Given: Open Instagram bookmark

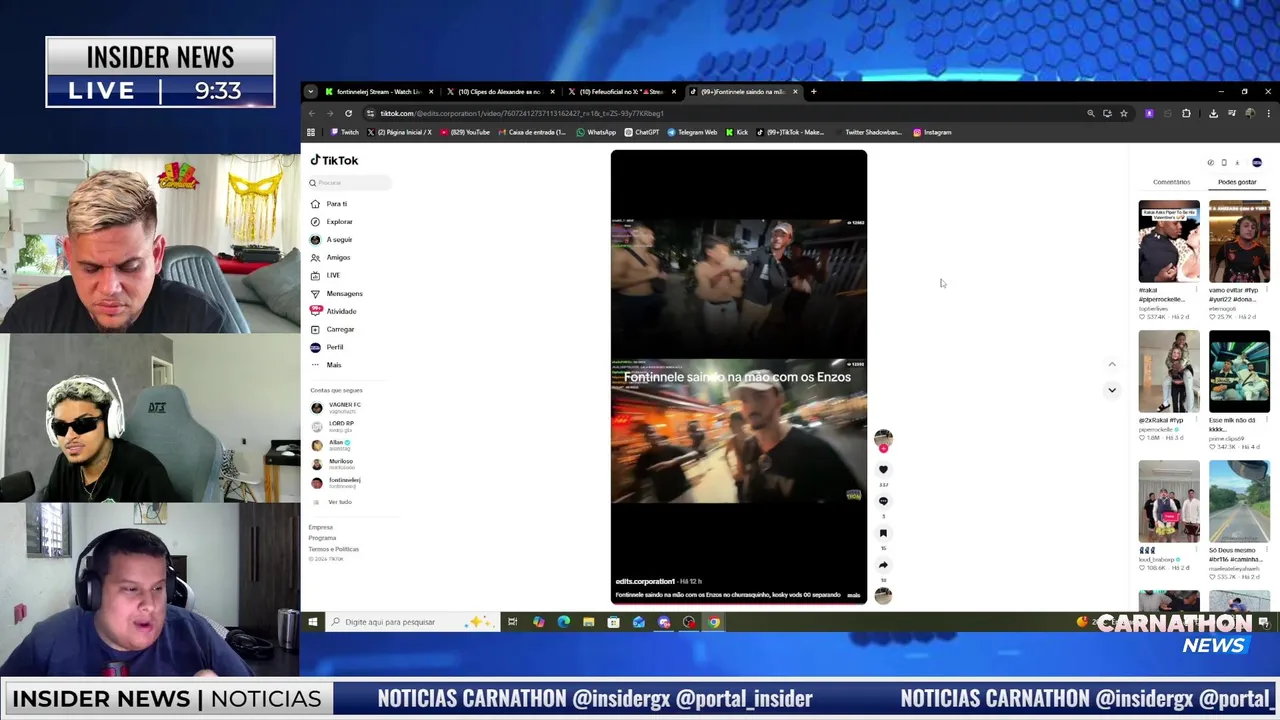Looking at the screenshot, I should coord(932,132).
